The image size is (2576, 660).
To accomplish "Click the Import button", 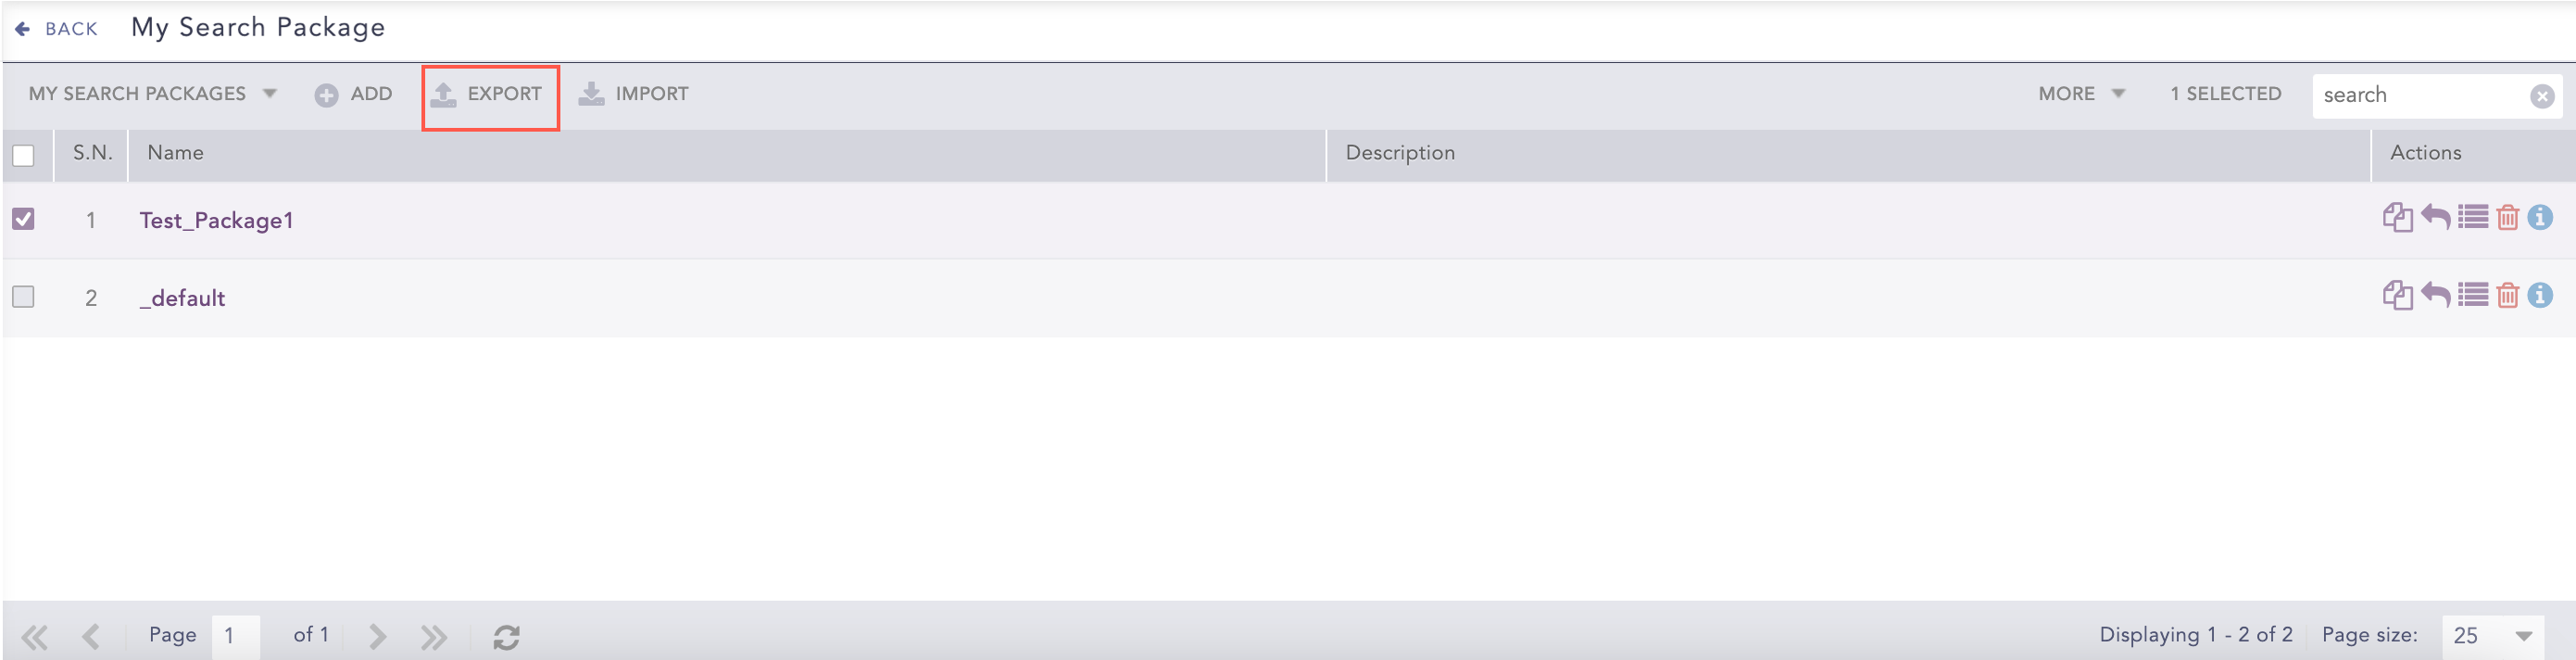I will coord(634,94).
